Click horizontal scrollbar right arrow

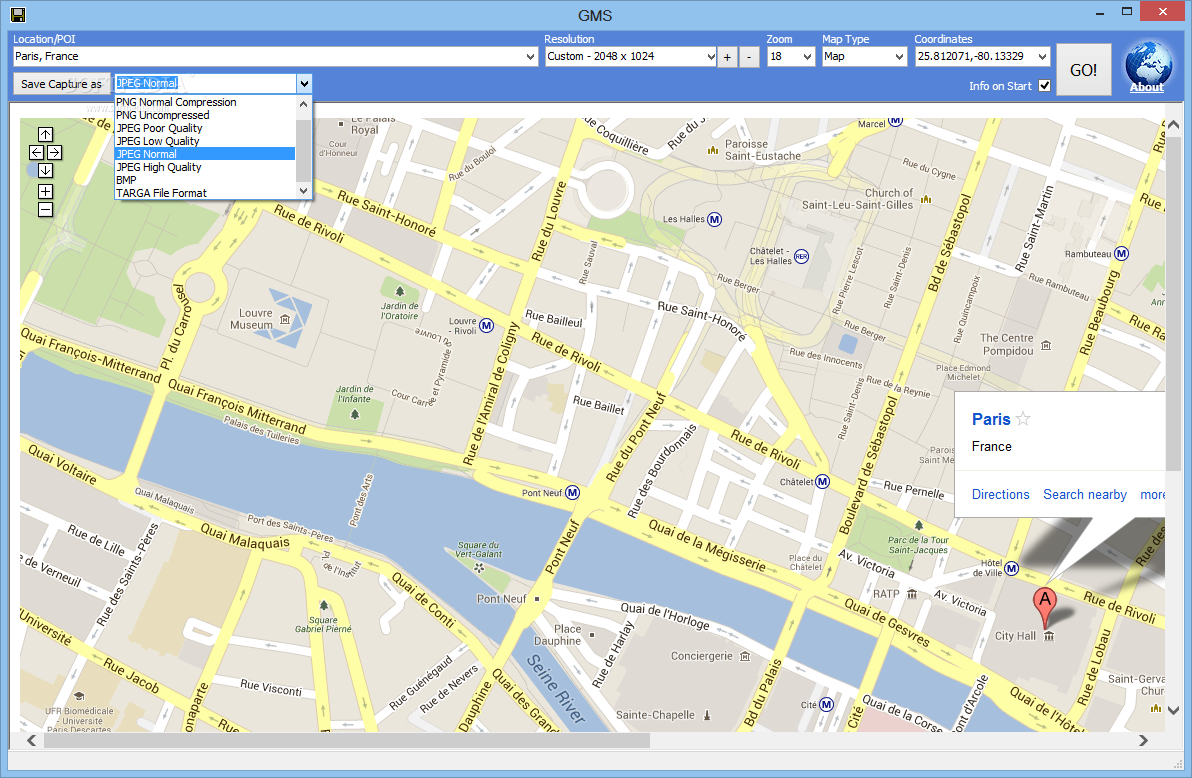tap(1143, 740)
